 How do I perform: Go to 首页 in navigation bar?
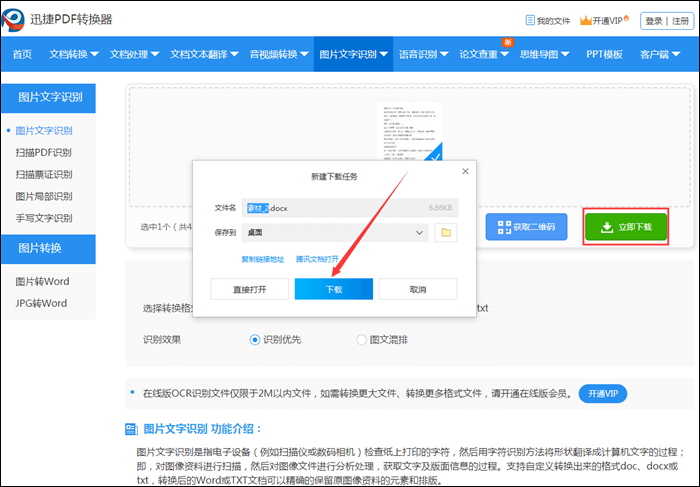tap(22, 54)
